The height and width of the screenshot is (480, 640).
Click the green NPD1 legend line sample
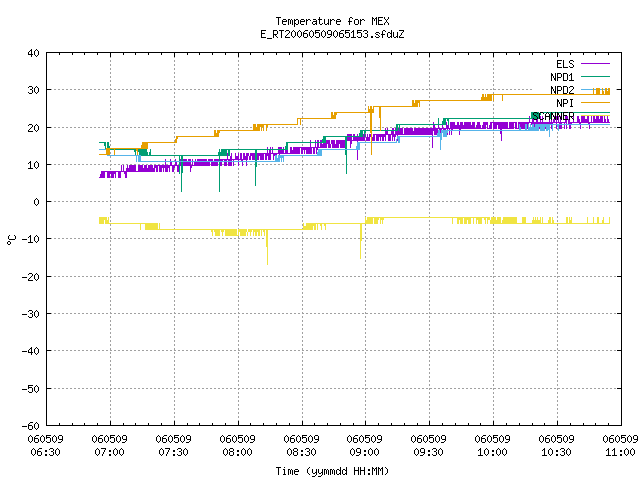[x=595, y=76]
